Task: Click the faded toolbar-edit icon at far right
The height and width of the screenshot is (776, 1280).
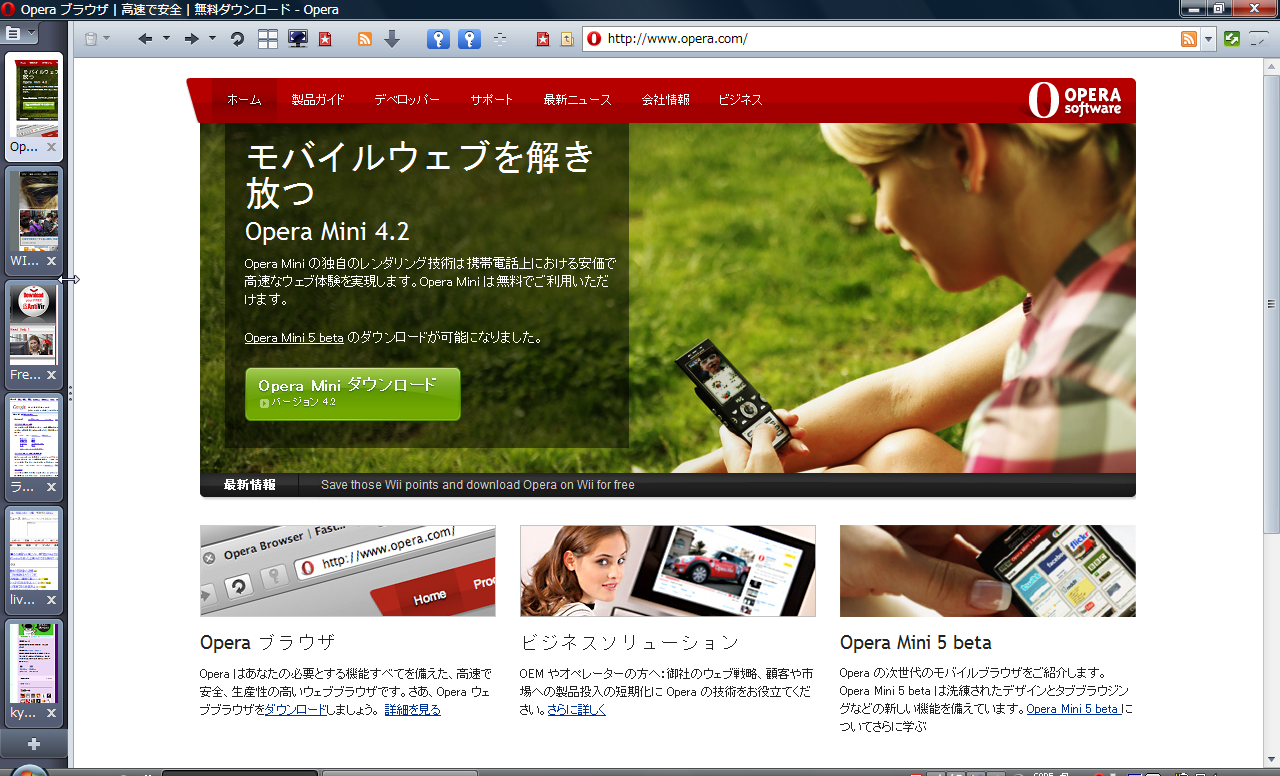Action: point(1260,39)
